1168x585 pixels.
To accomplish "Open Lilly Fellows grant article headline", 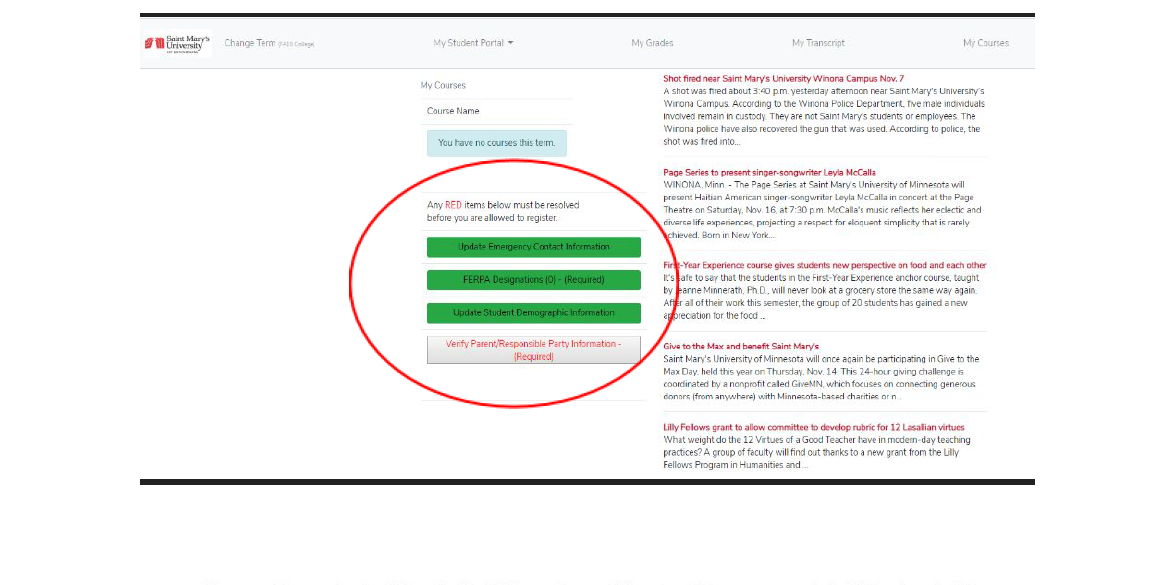I will [x=813, y=427].
